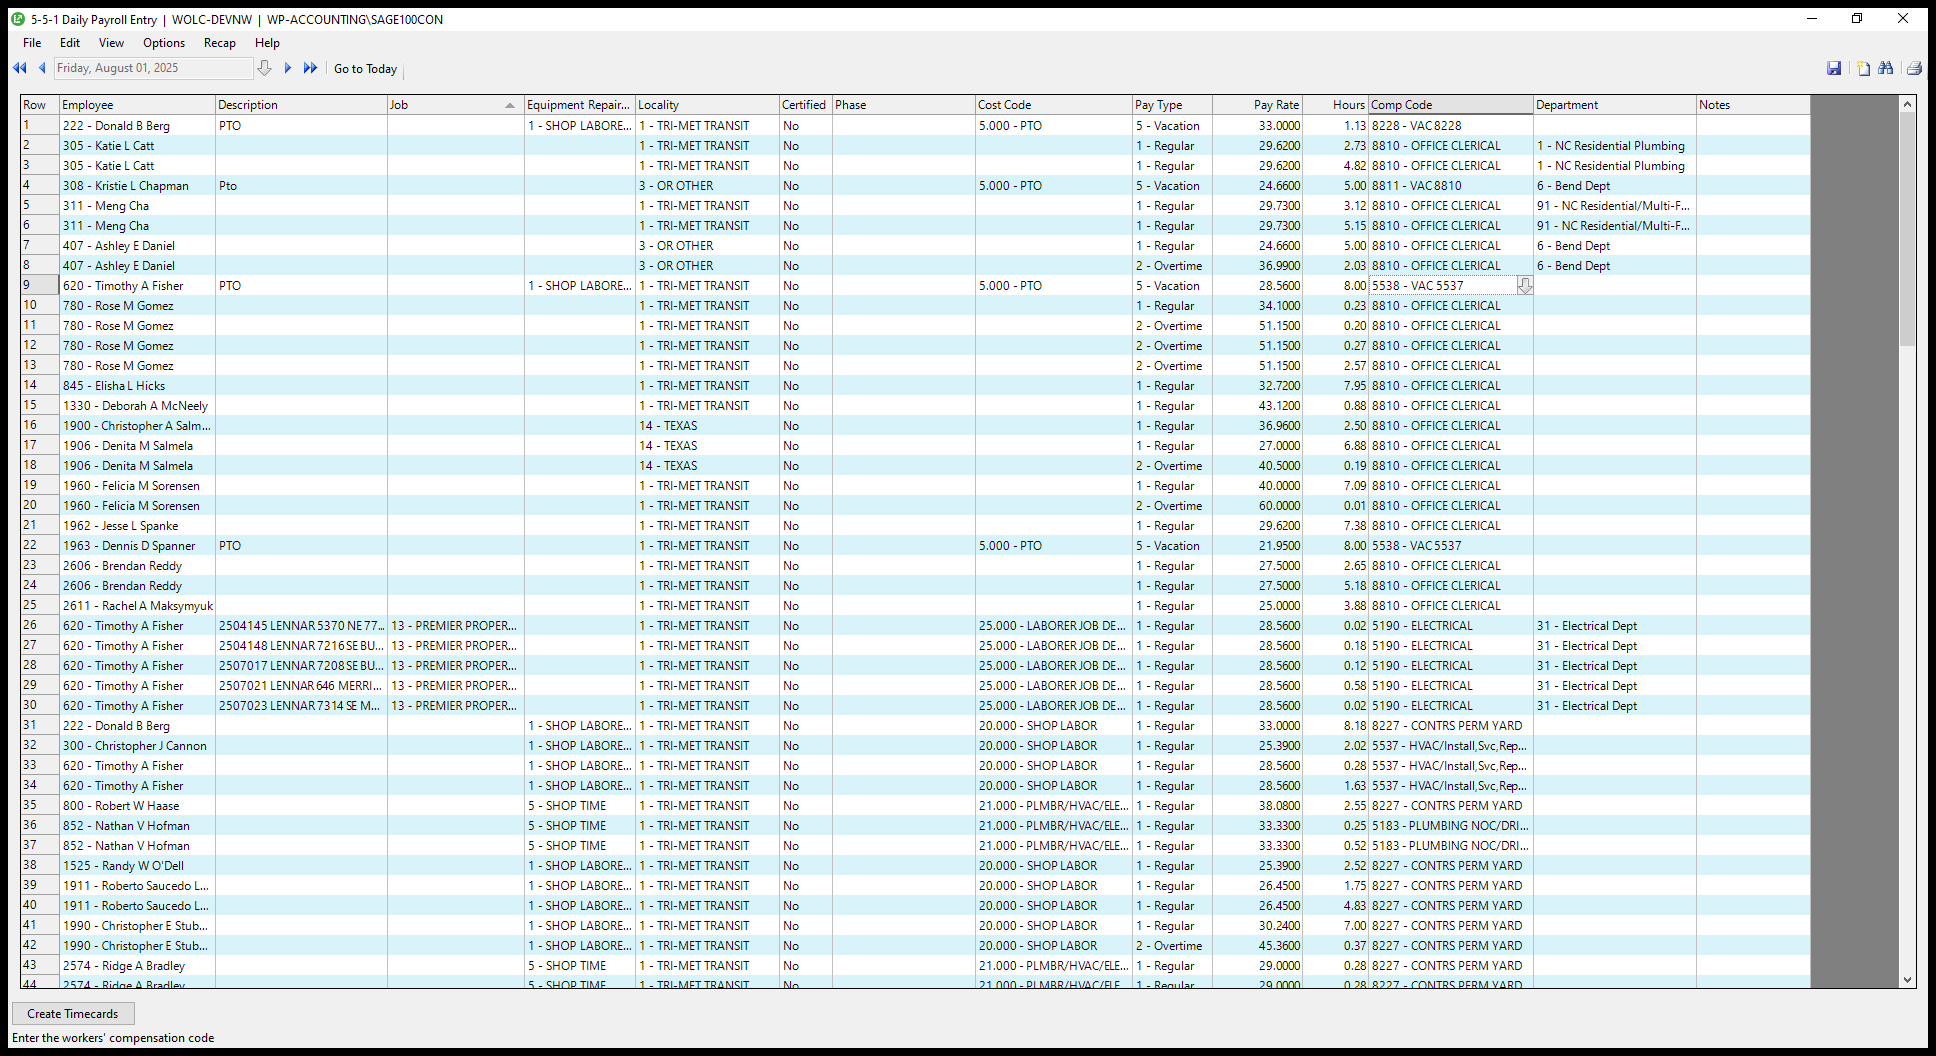Save the payroll entries with the floppy disk icon

click(1835, 68)
